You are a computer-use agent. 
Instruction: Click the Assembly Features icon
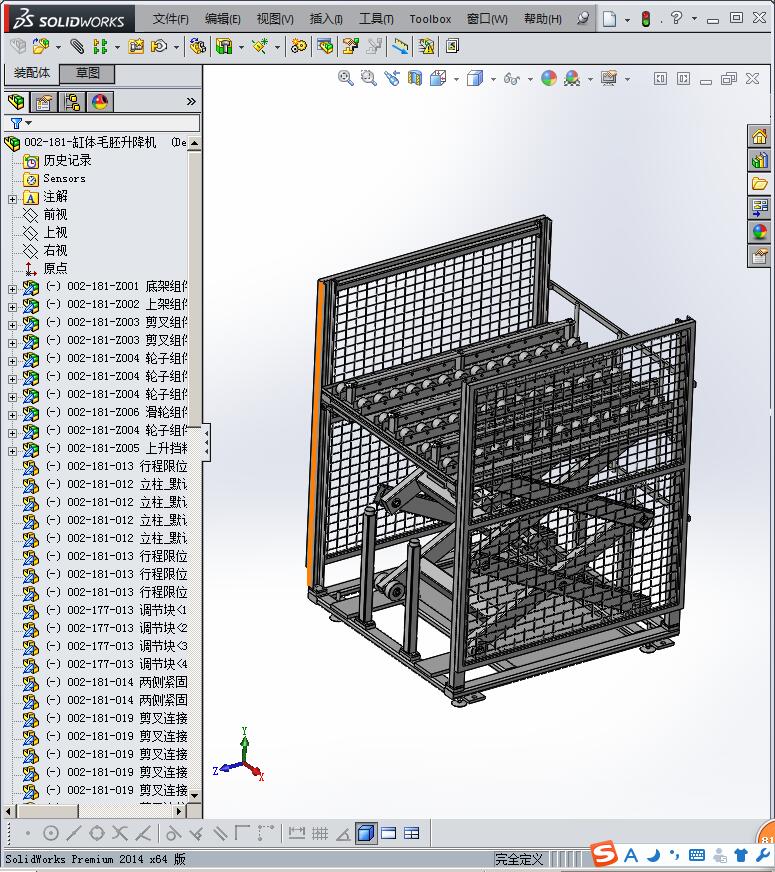(x=224, y=46)
